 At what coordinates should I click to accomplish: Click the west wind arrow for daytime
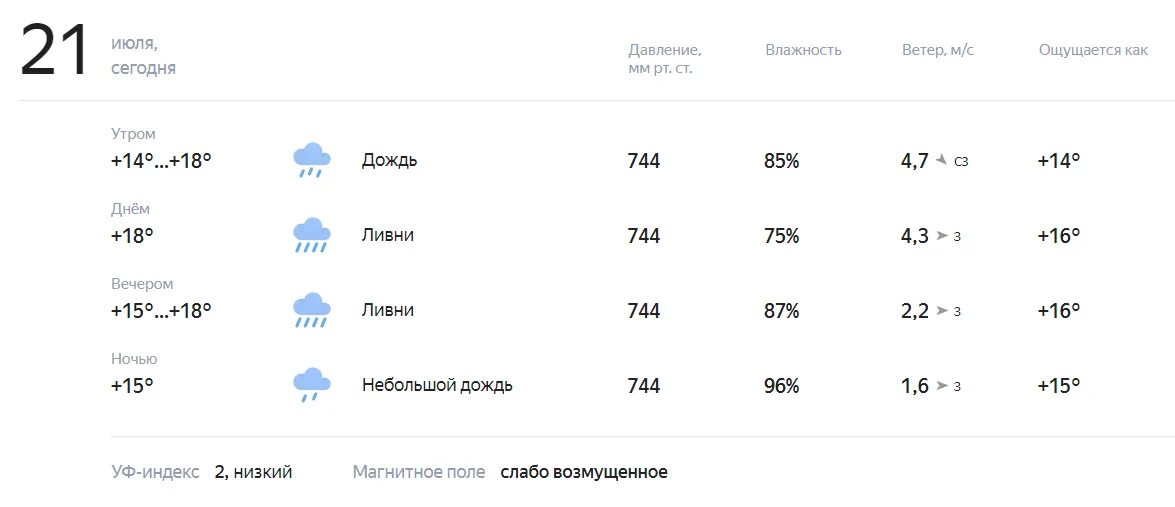pyautogui.click(x=942, y=236)
